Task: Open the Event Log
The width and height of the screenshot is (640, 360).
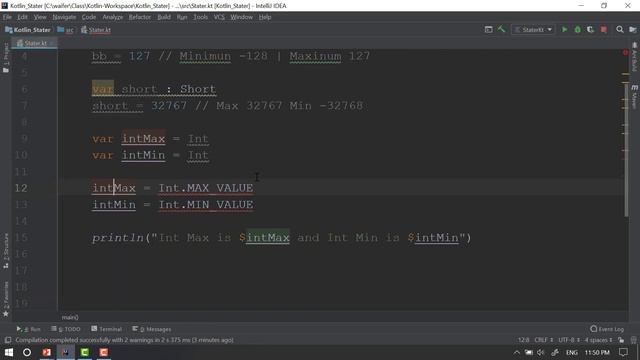Action: pos(607,329)
